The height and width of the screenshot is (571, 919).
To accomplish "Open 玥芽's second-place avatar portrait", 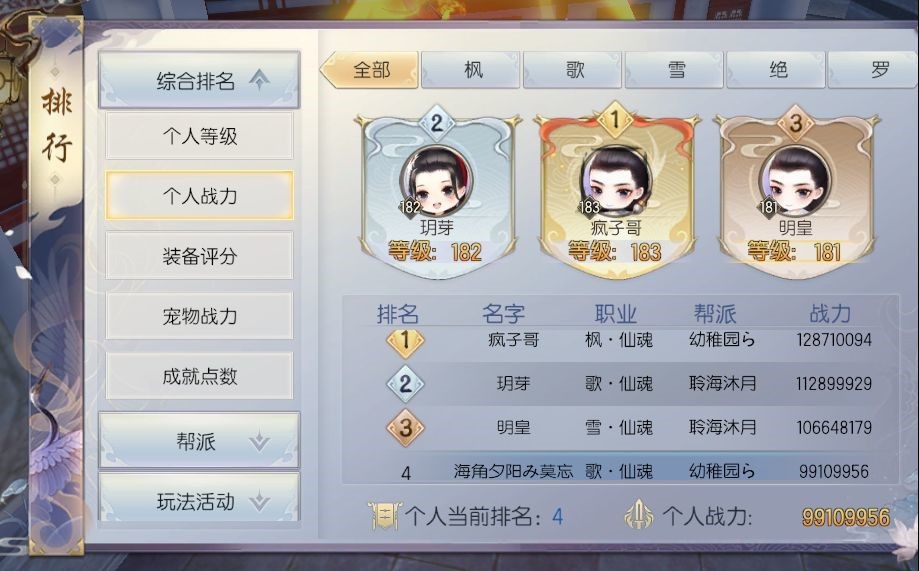I will click(436, 180).
